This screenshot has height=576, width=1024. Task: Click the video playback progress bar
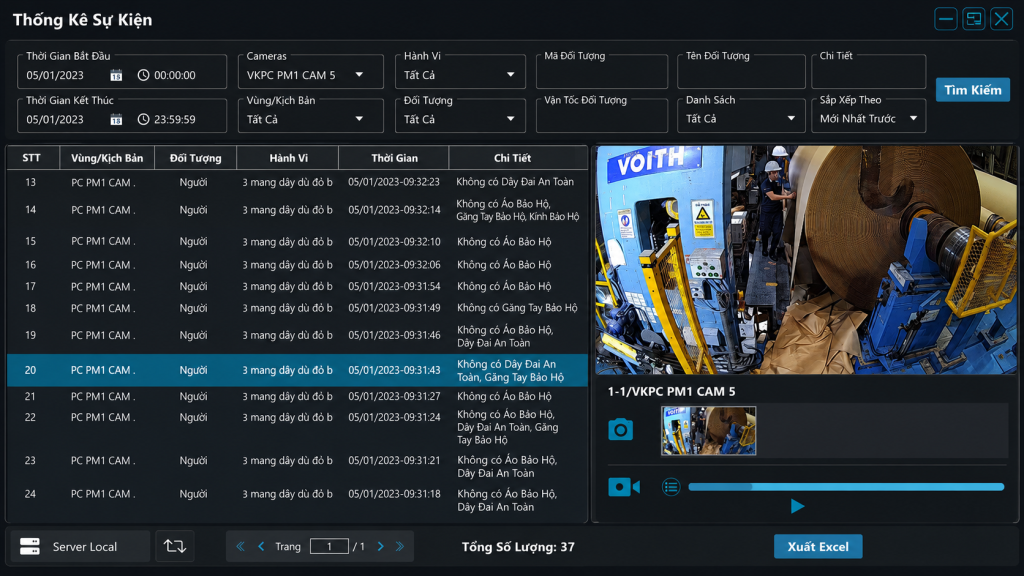pyautogui.click(x=846, y=487)
